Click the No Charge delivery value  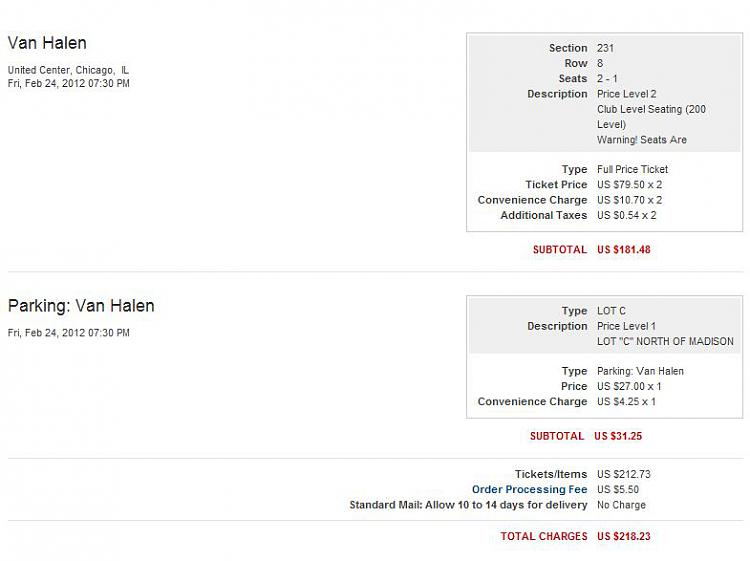[x=621, y=505]
